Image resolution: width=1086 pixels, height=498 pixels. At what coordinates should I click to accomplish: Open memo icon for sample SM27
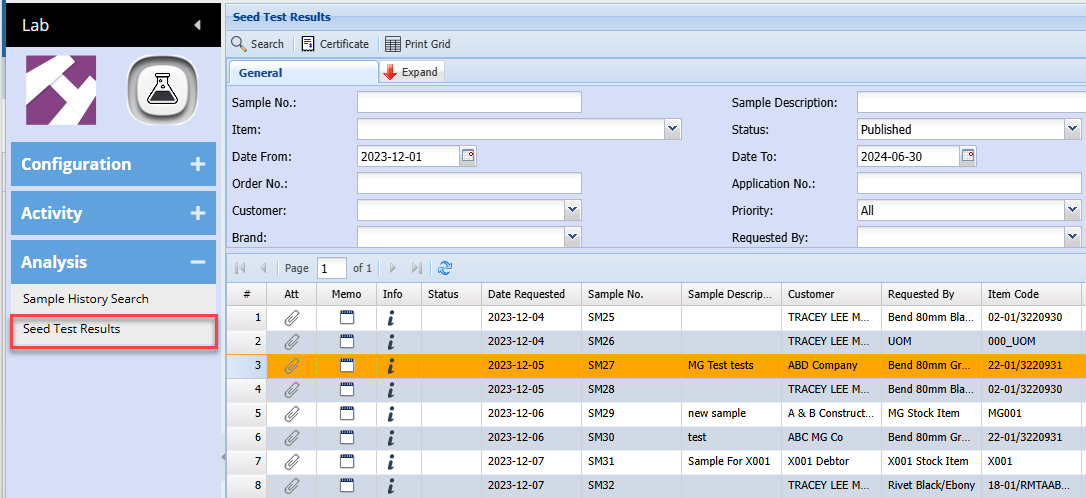347,366
